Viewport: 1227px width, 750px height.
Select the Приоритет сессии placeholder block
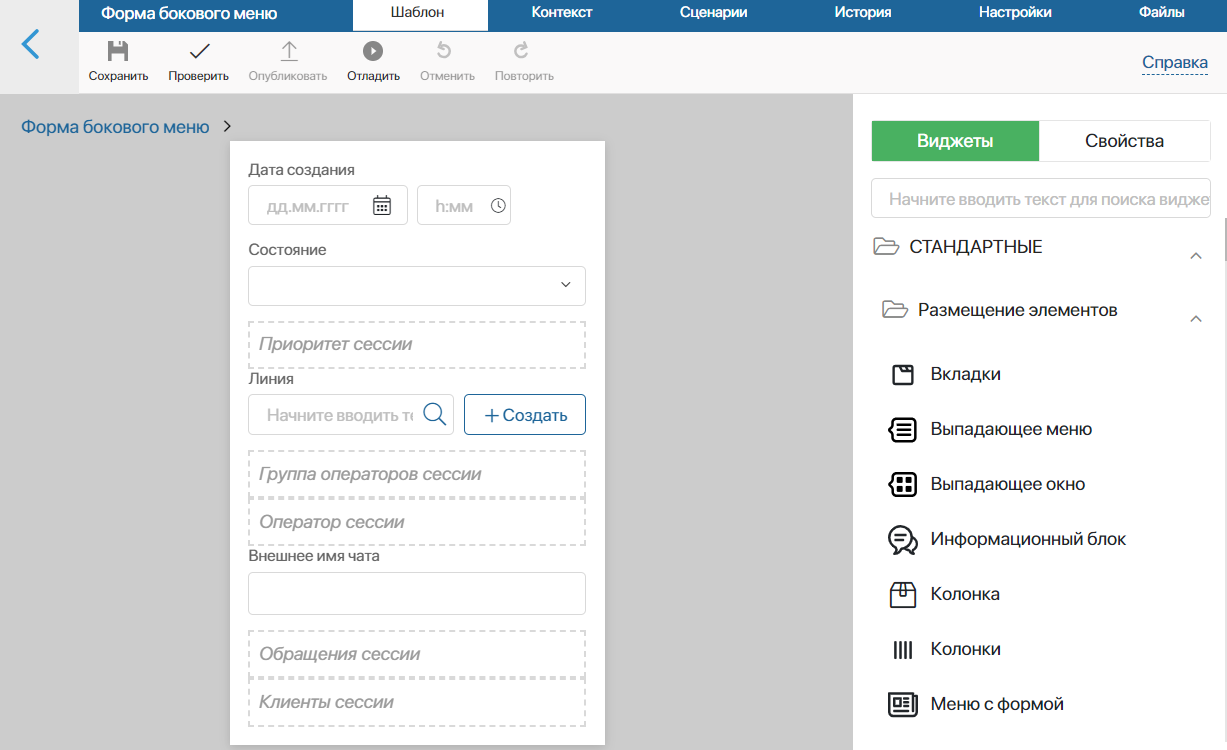click(x=417, y=344)
